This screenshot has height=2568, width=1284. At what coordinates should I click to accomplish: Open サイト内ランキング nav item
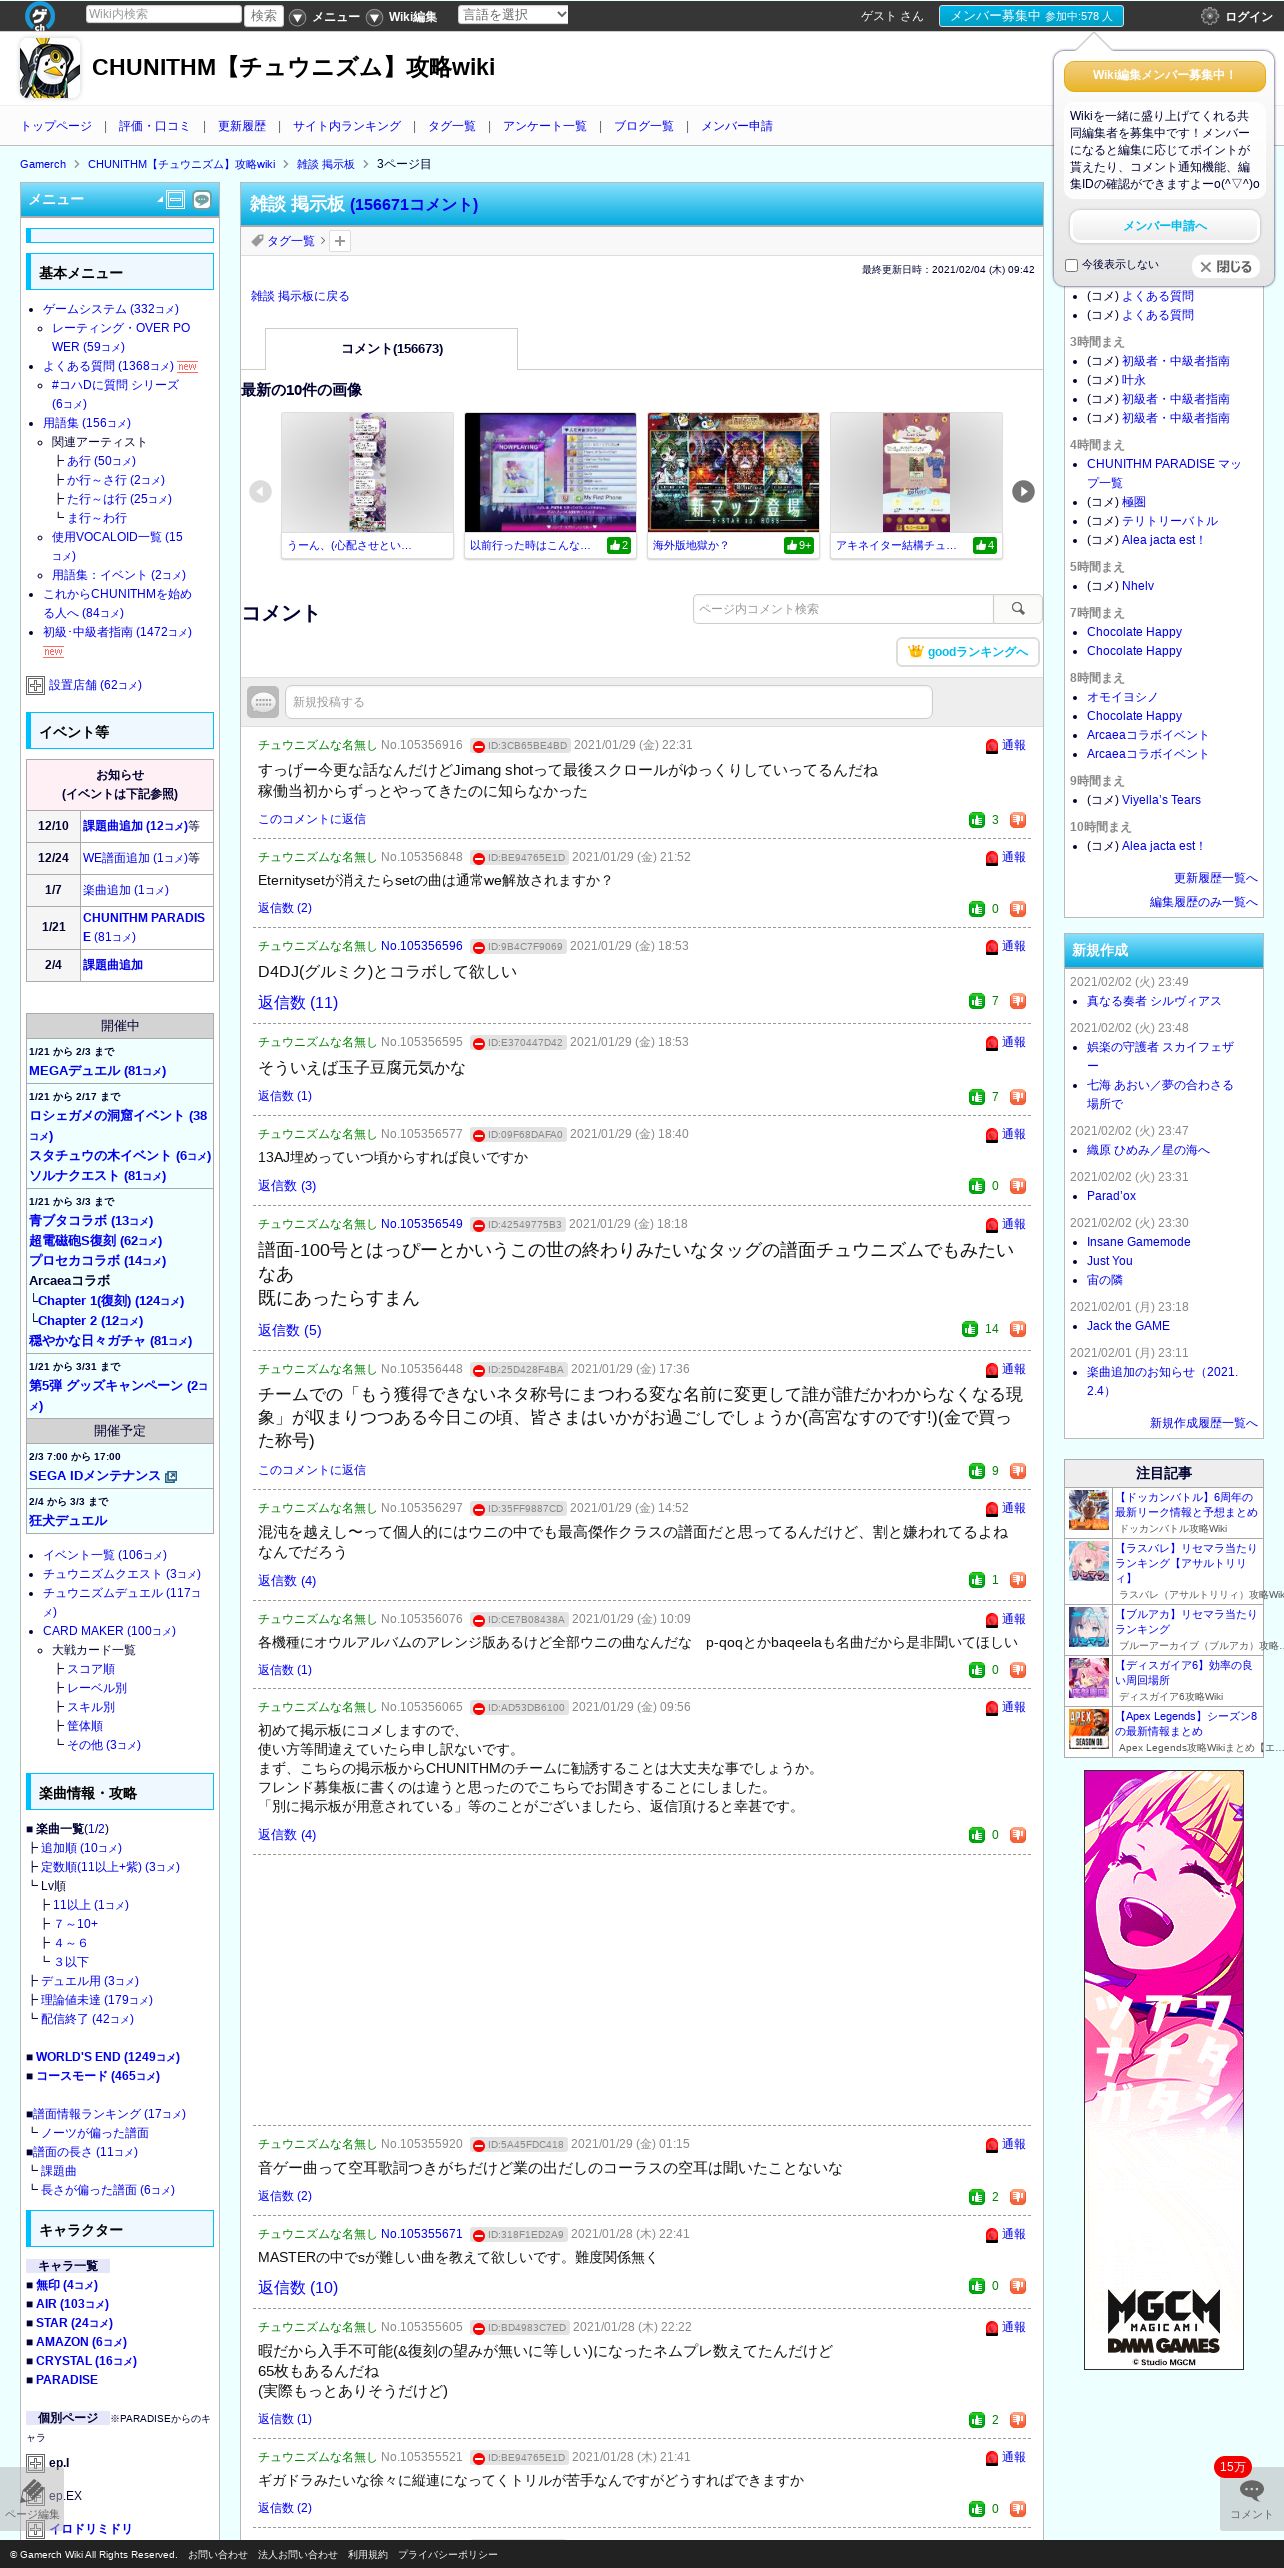(x=347, y=126)
